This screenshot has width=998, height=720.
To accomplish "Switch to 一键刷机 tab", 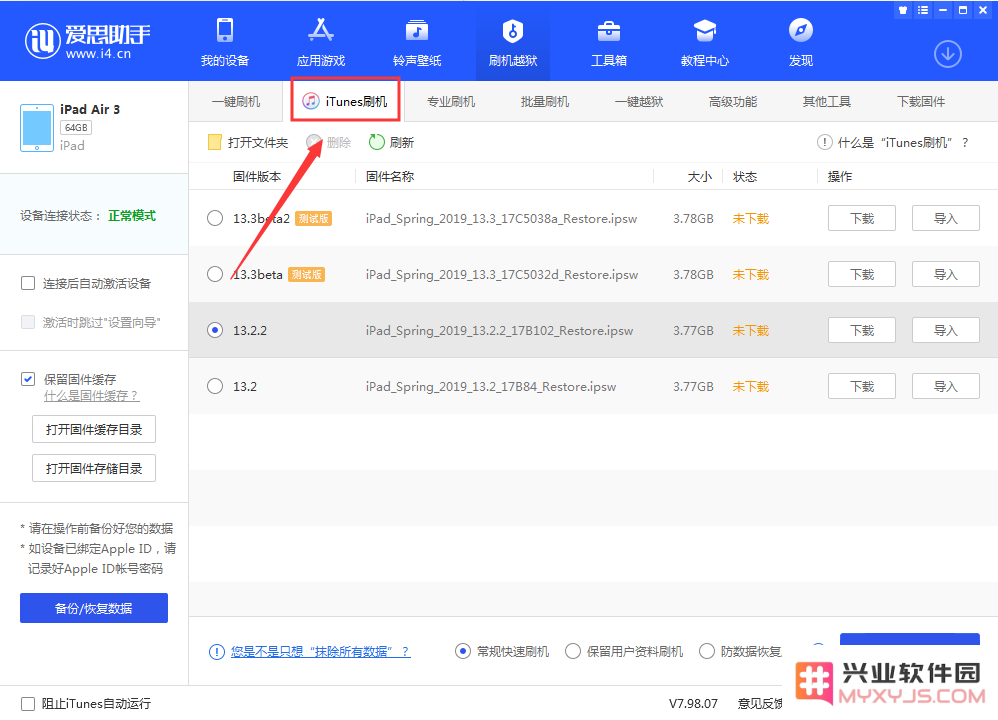I will [x=236, y=102].
